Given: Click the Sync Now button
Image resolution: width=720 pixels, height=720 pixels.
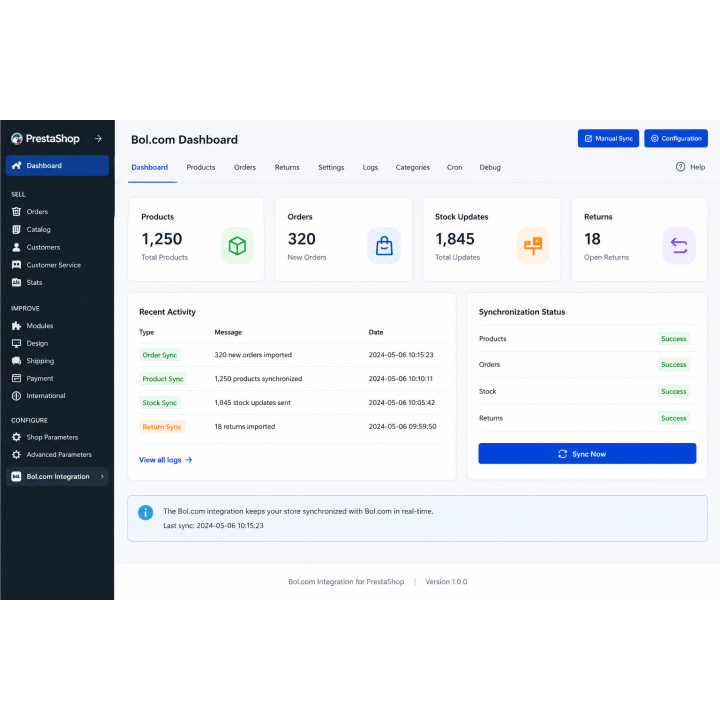Looking at the screenshot, I should pyautogui.click(x=587, y=454).
